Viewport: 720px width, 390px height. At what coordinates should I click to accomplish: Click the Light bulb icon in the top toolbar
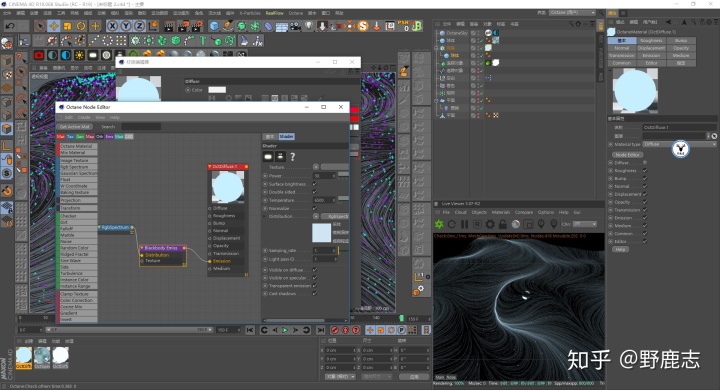pos(309,26)
